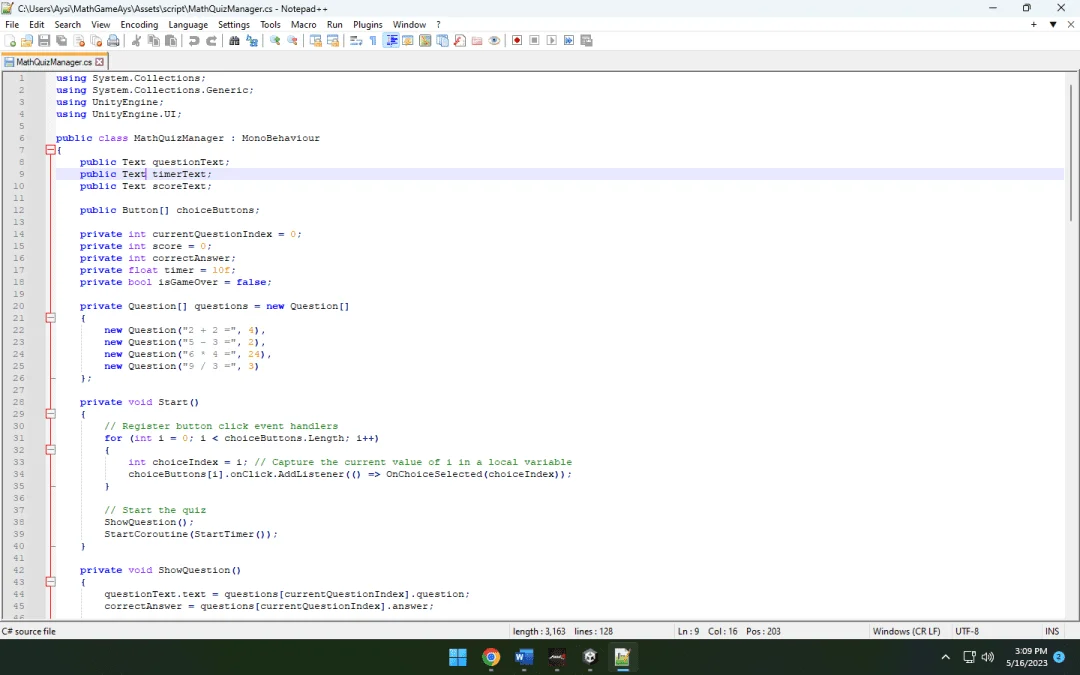Toggle synchronized vertical scrolling

315,41
